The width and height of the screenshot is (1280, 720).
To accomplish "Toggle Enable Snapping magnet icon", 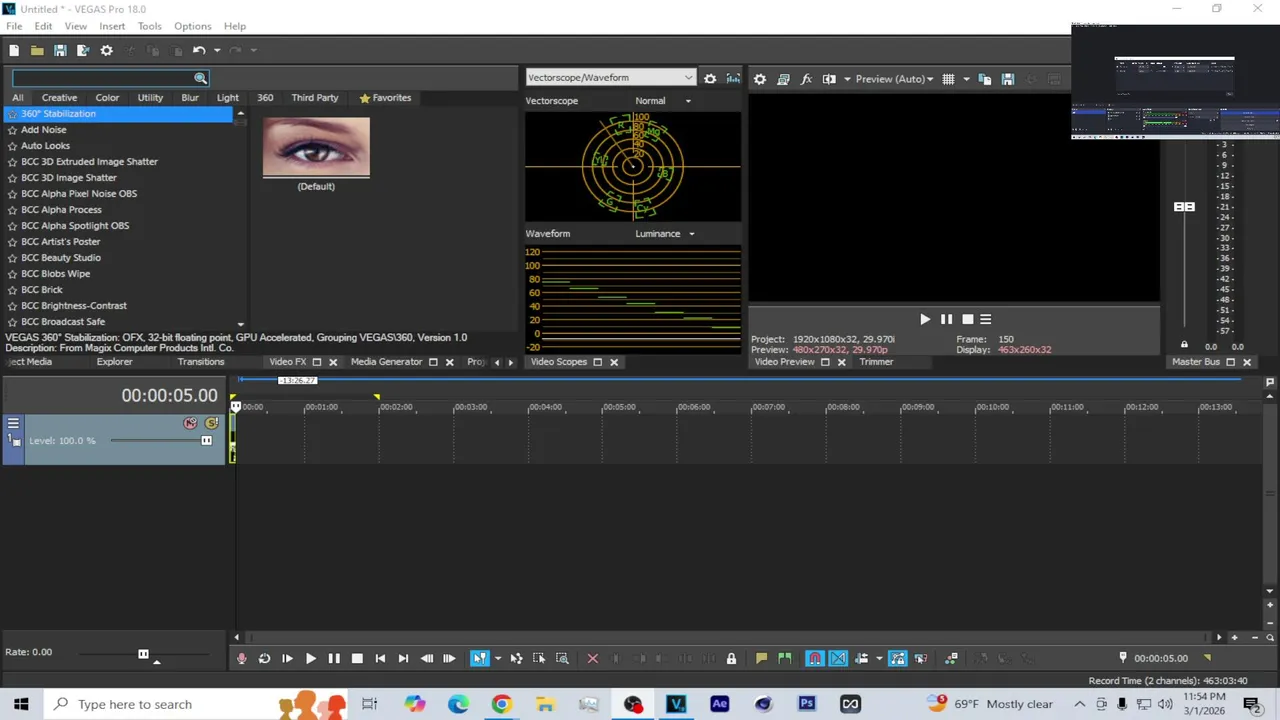I will click(815, 658).
